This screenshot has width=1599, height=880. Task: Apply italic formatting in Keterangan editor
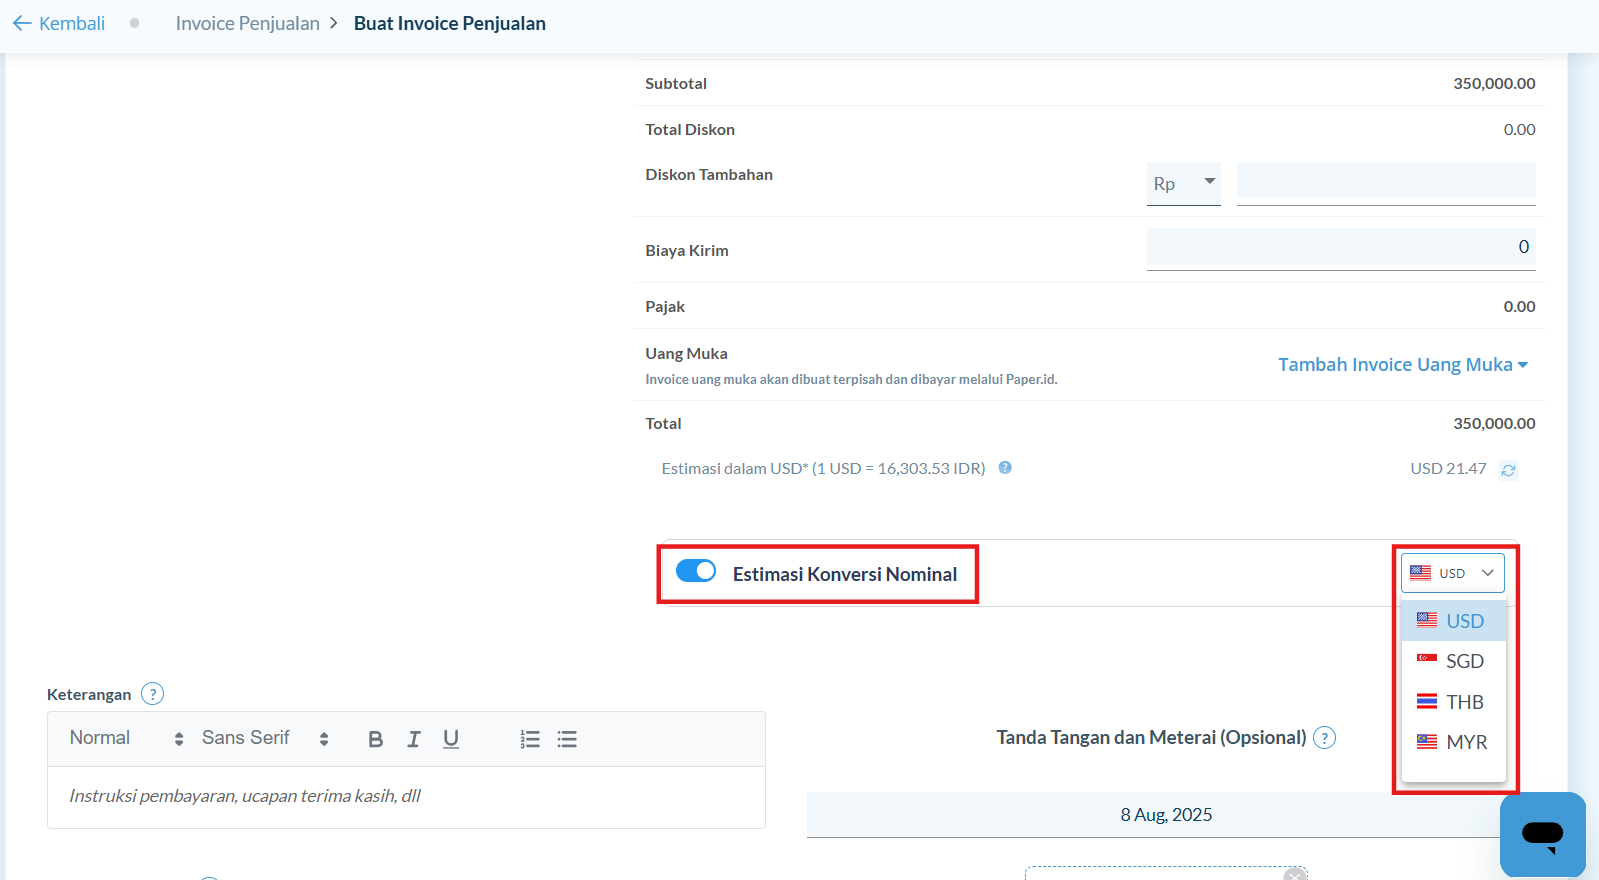click(413, 739)
